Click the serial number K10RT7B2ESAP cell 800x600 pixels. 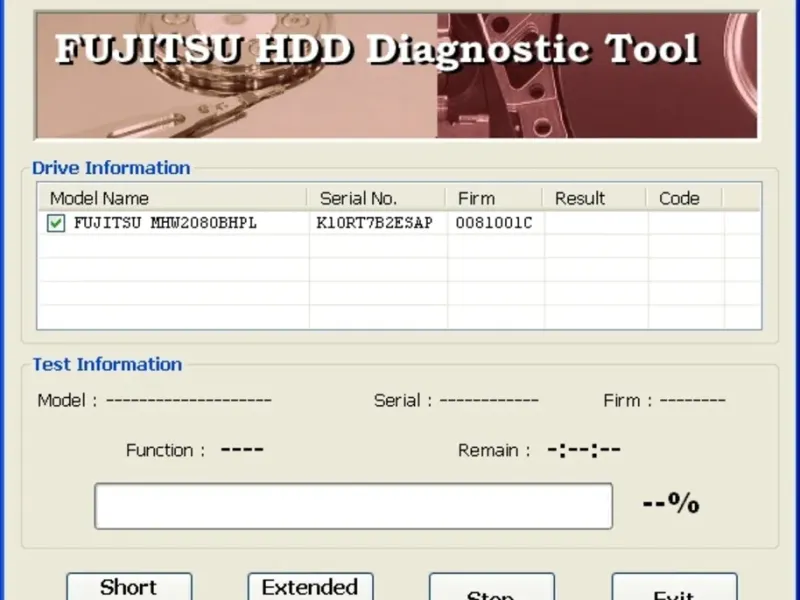pyautogui.click(x=374, y=223)
